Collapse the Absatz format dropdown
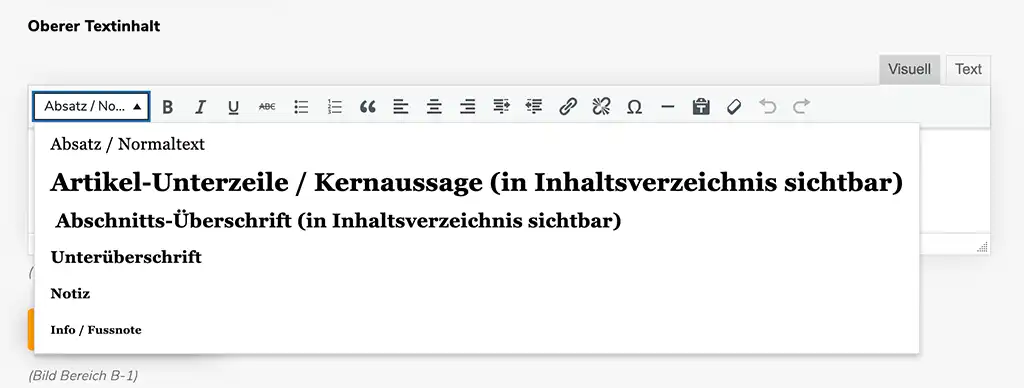Viewport: 1024px width, 388px height. [x=91, y=106]
